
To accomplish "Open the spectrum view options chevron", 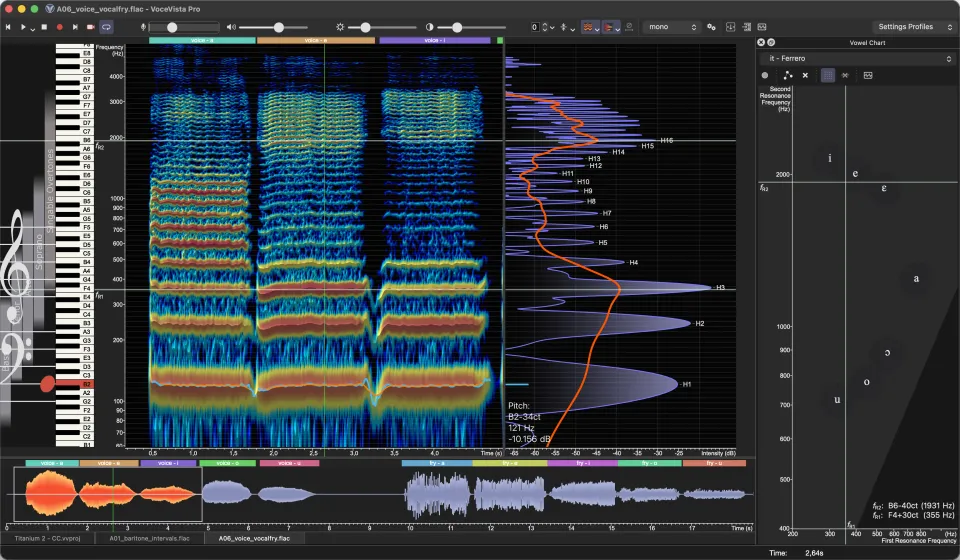I will pos(617,29).
